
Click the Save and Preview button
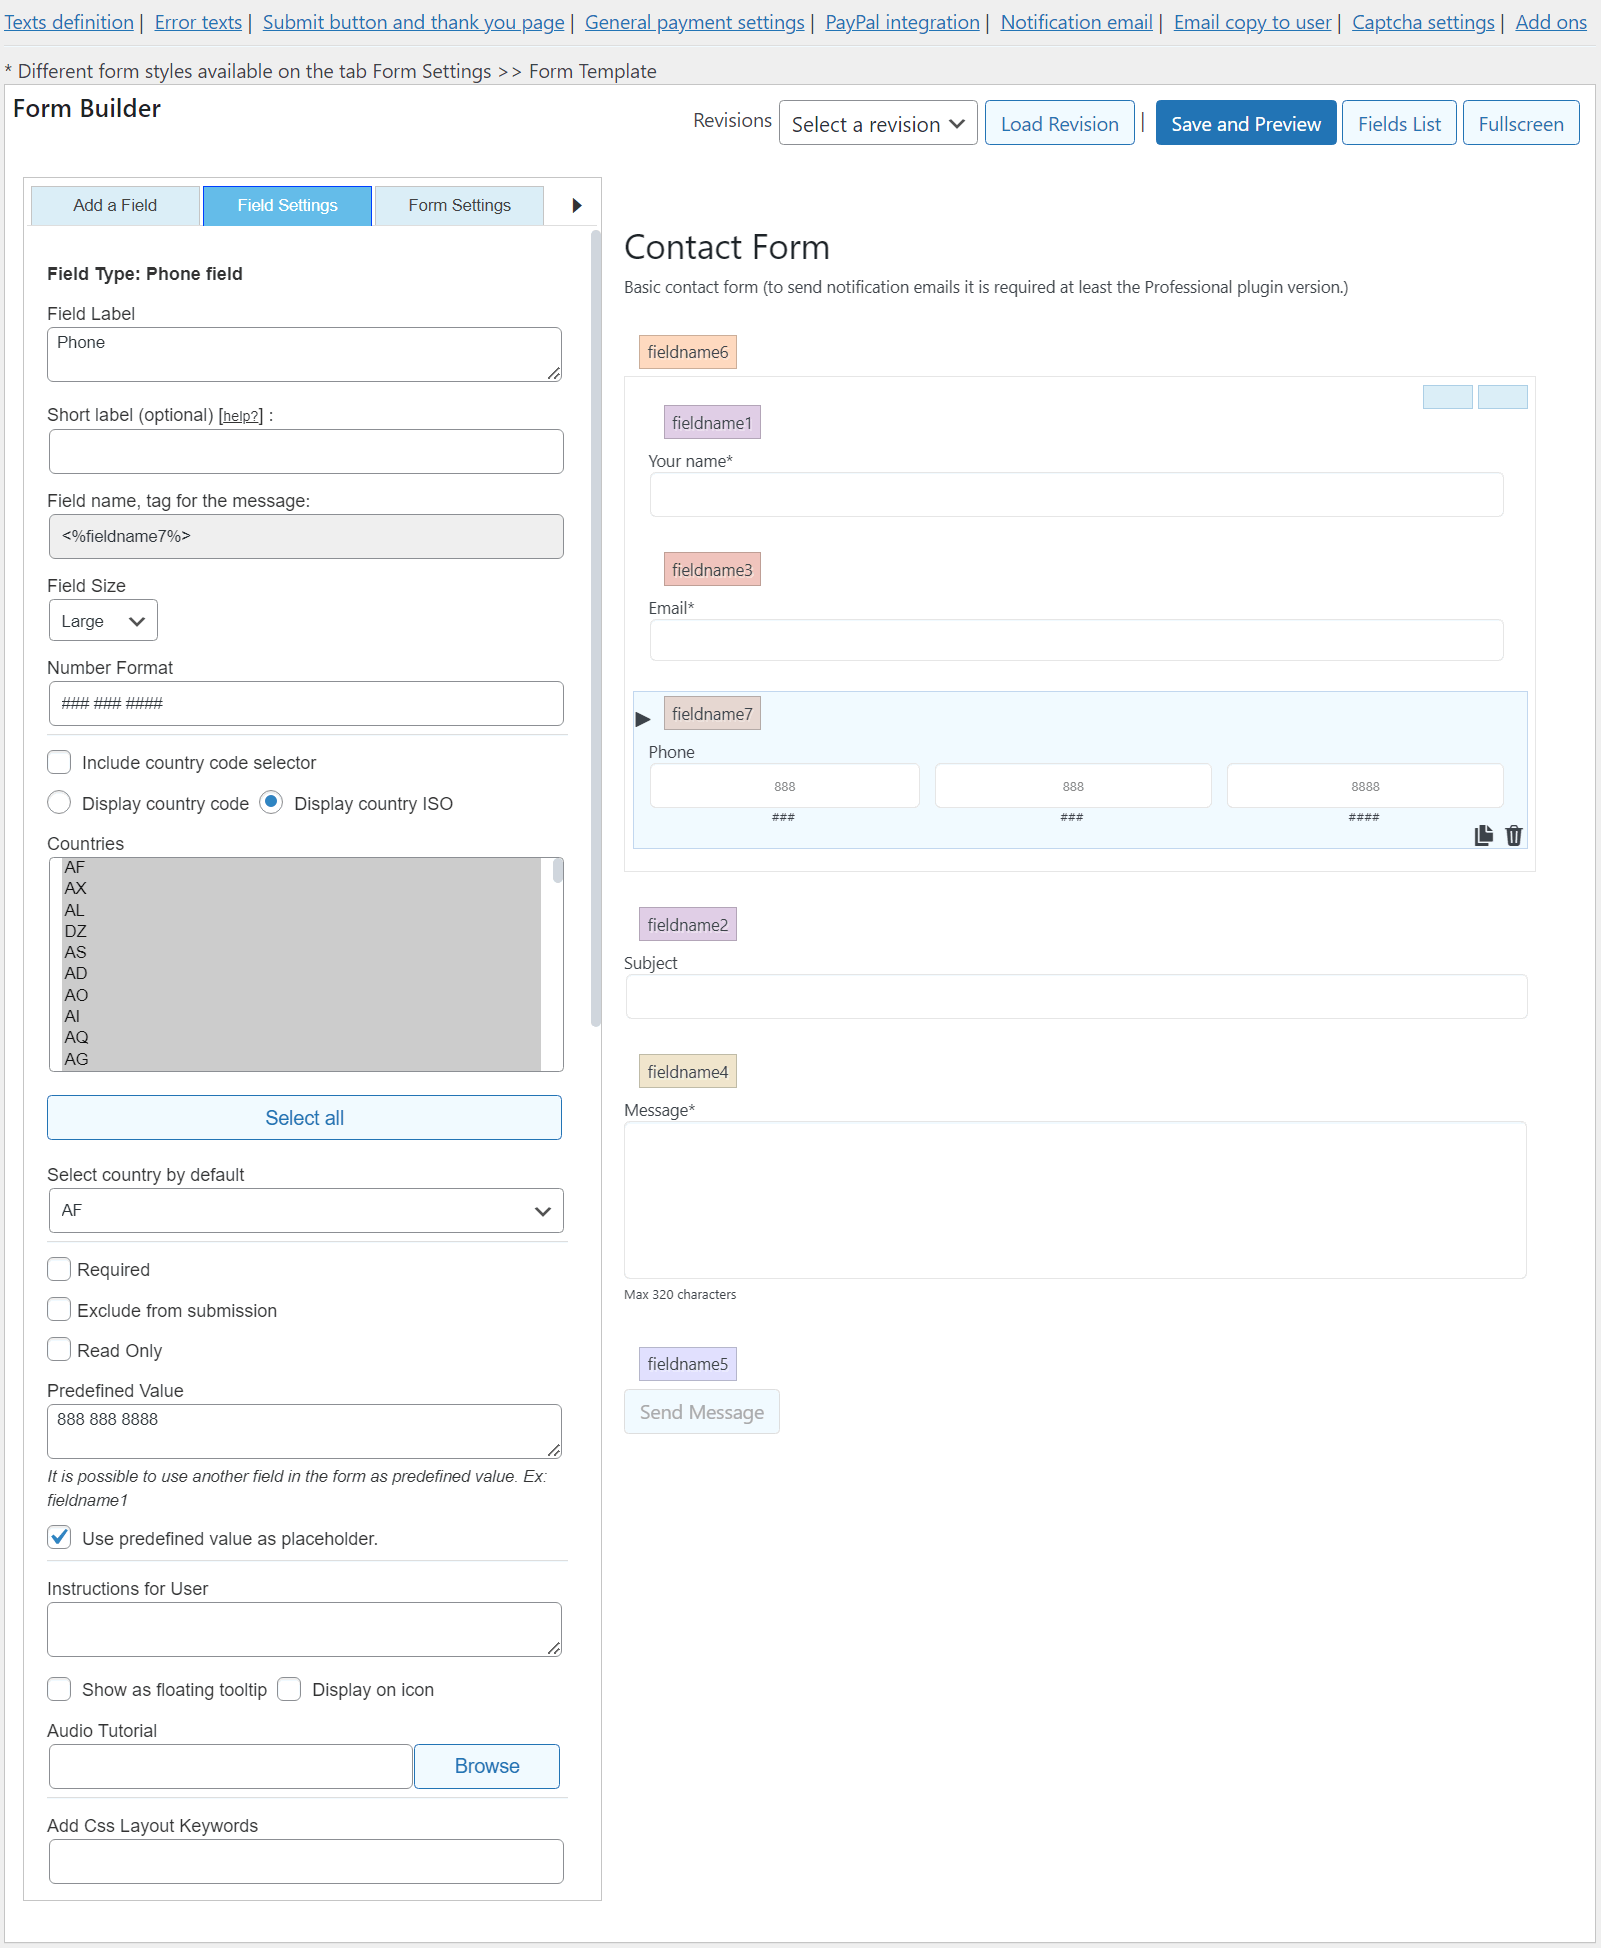pyautogui.click(x=1246, y=123)
